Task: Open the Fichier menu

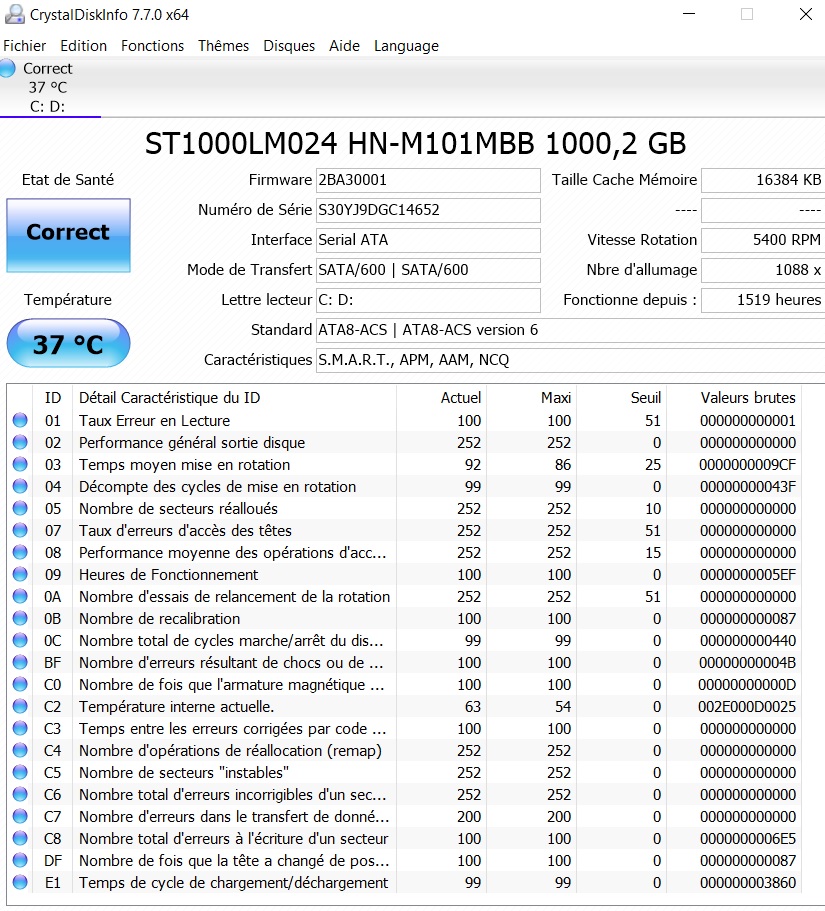Action: 24,46
